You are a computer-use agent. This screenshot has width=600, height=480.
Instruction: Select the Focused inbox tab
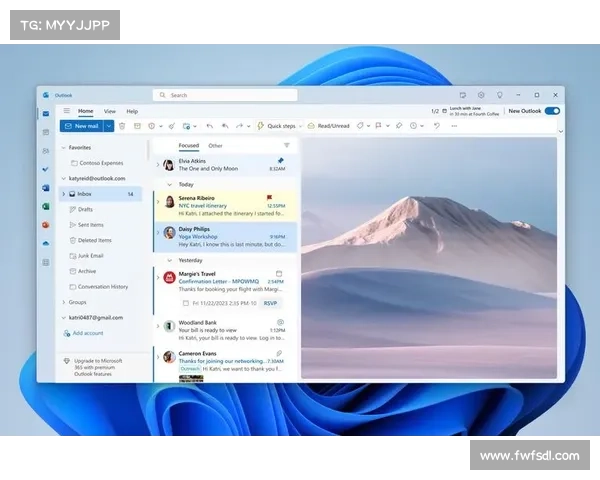pos(189,145)
